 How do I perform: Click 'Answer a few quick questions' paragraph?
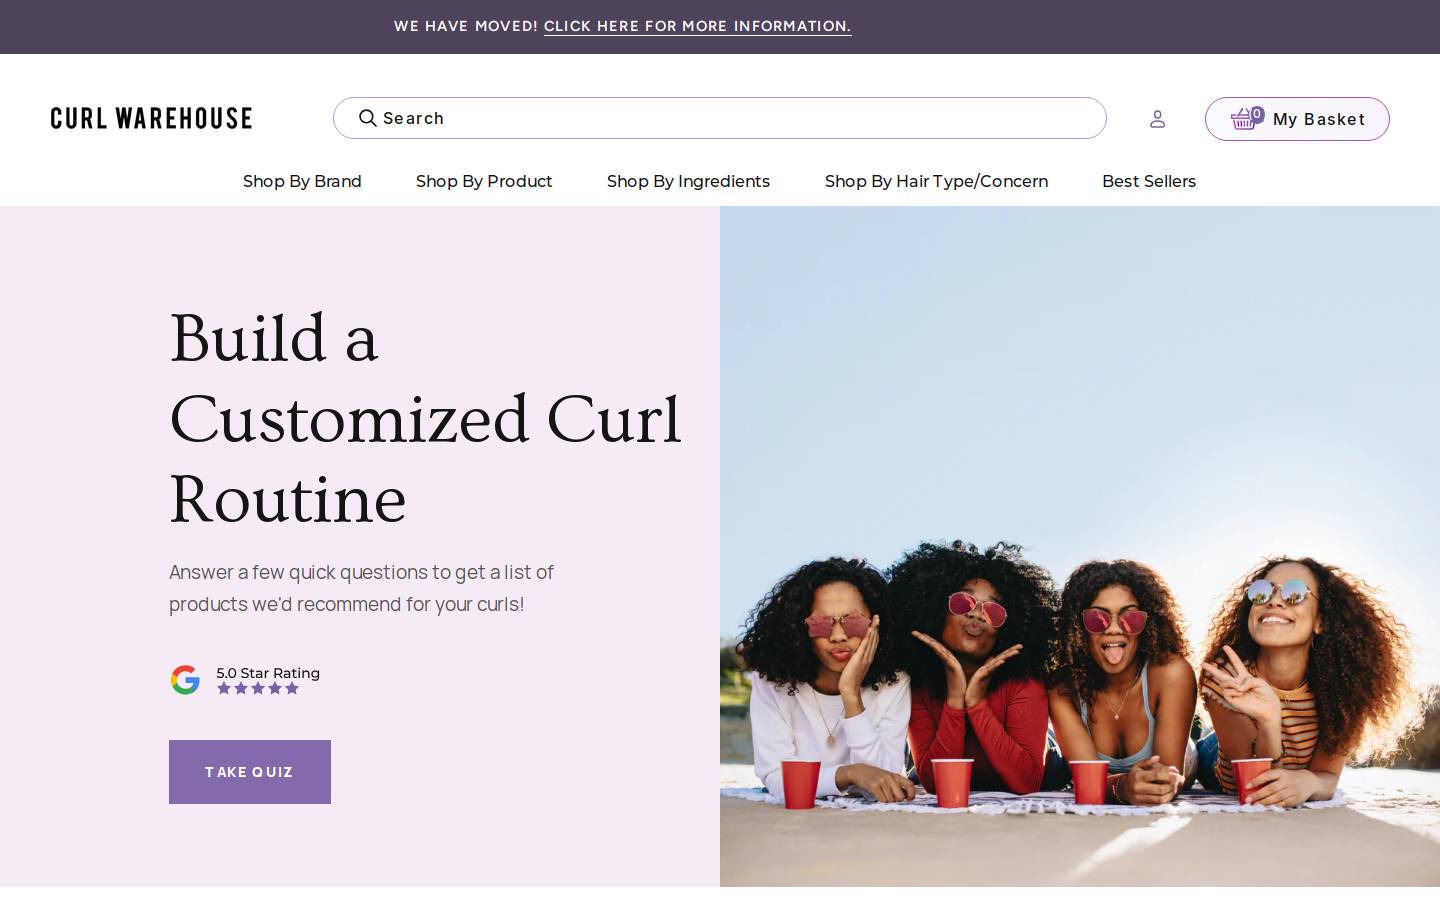(x=361, y=588)
